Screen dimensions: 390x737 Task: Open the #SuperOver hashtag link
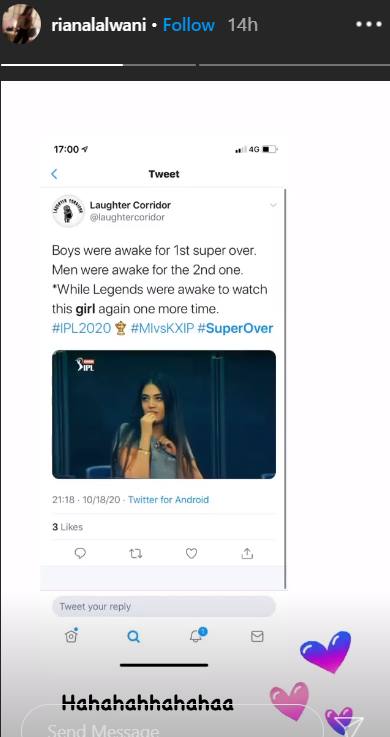pos(235,328)
